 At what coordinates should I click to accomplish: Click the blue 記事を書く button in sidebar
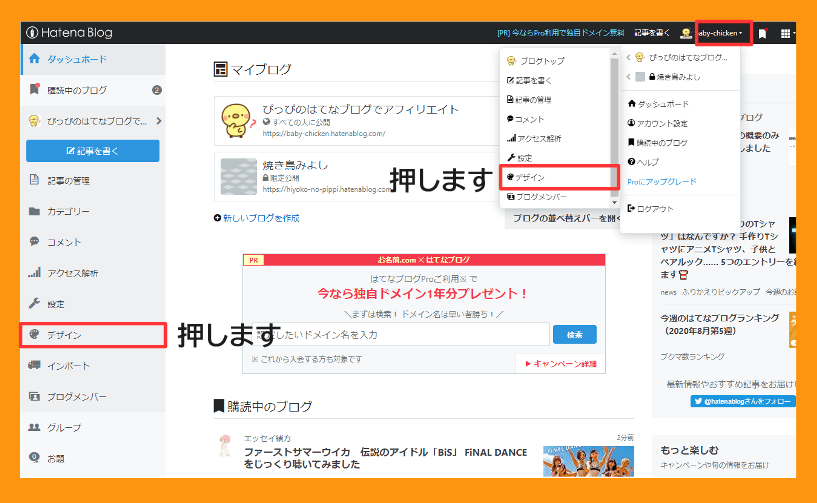(x=93, y=151)
